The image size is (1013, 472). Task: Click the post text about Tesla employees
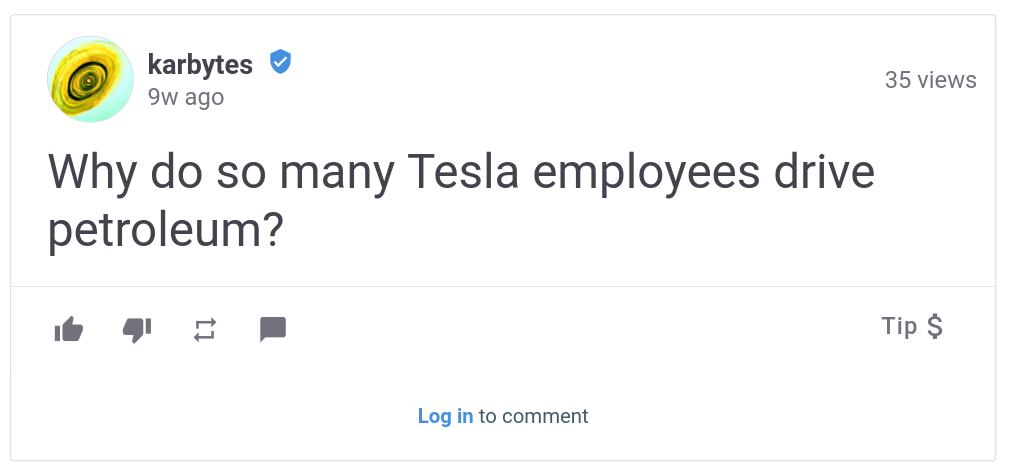coord(461,201)
